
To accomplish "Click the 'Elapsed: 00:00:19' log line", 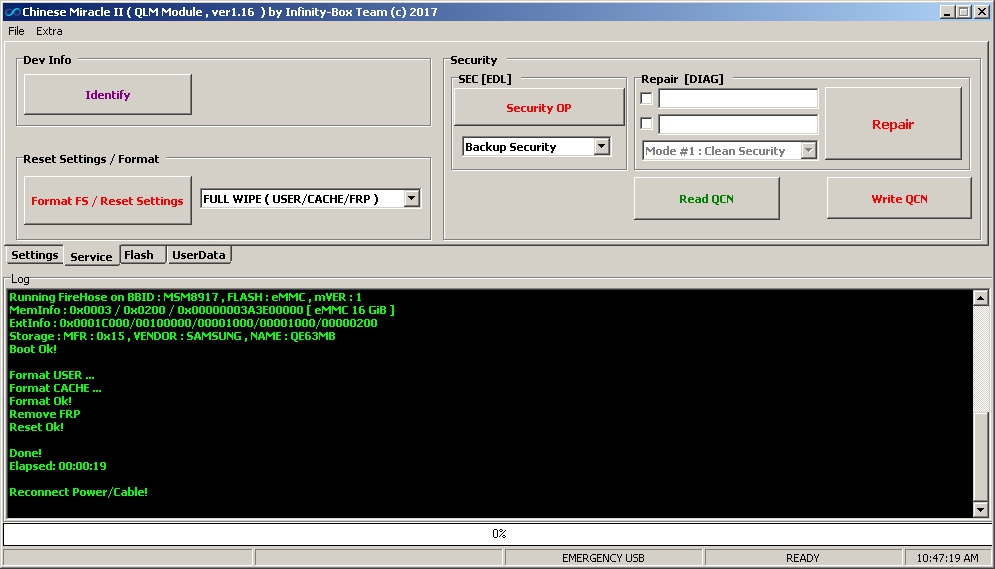I will click(x=58, y=466).
